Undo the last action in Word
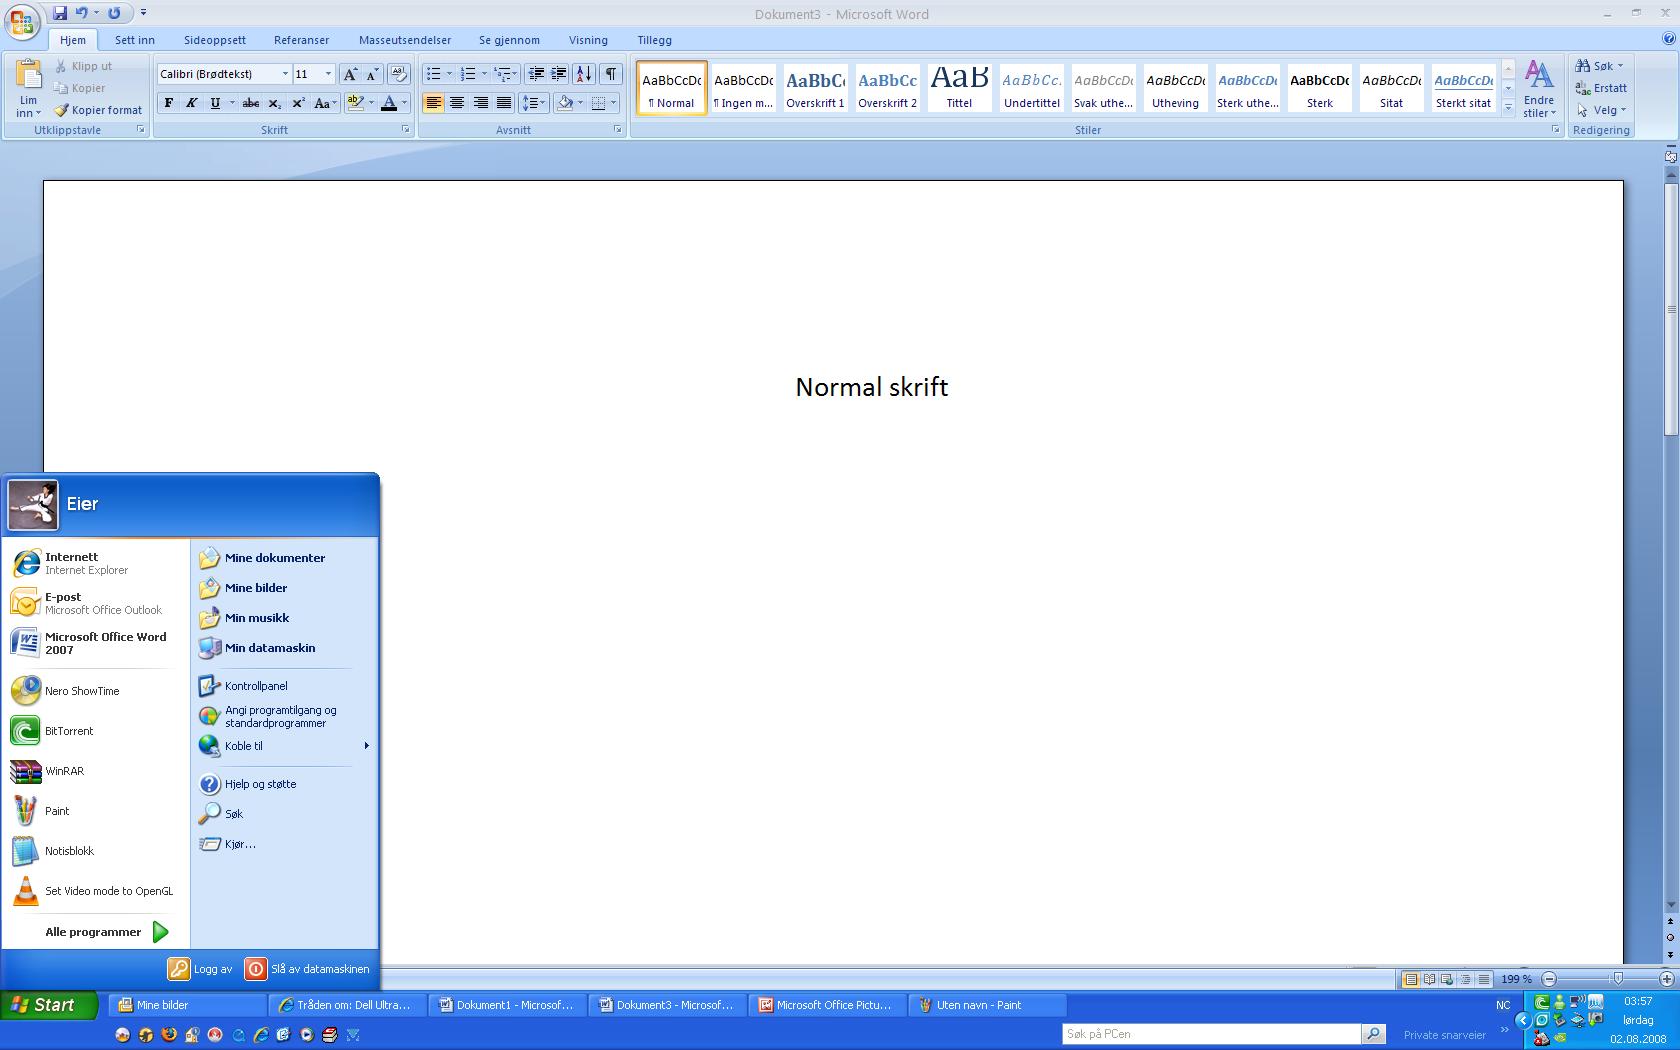The width and height of the screenshot is (1680, 1050). [82, 13]
